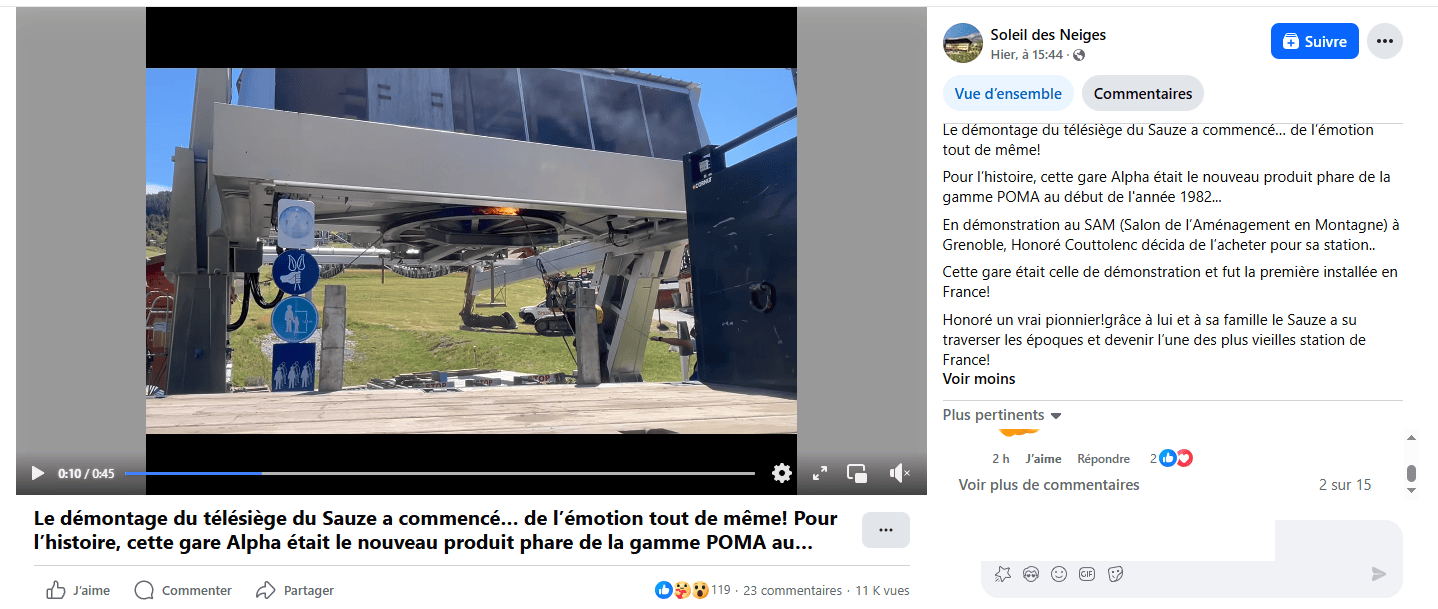1438x609 pixels.
Task: Share the post with Partager
Action: tap(295, 590)
